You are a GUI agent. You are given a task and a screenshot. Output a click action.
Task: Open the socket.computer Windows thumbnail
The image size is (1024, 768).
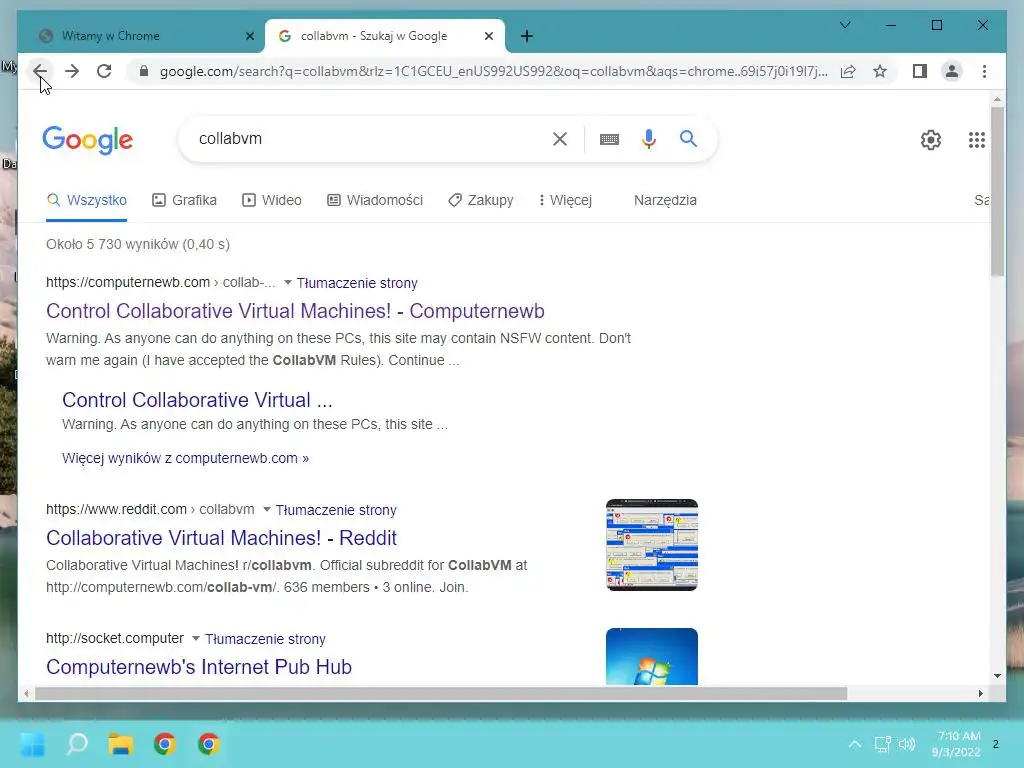(652, 656)
